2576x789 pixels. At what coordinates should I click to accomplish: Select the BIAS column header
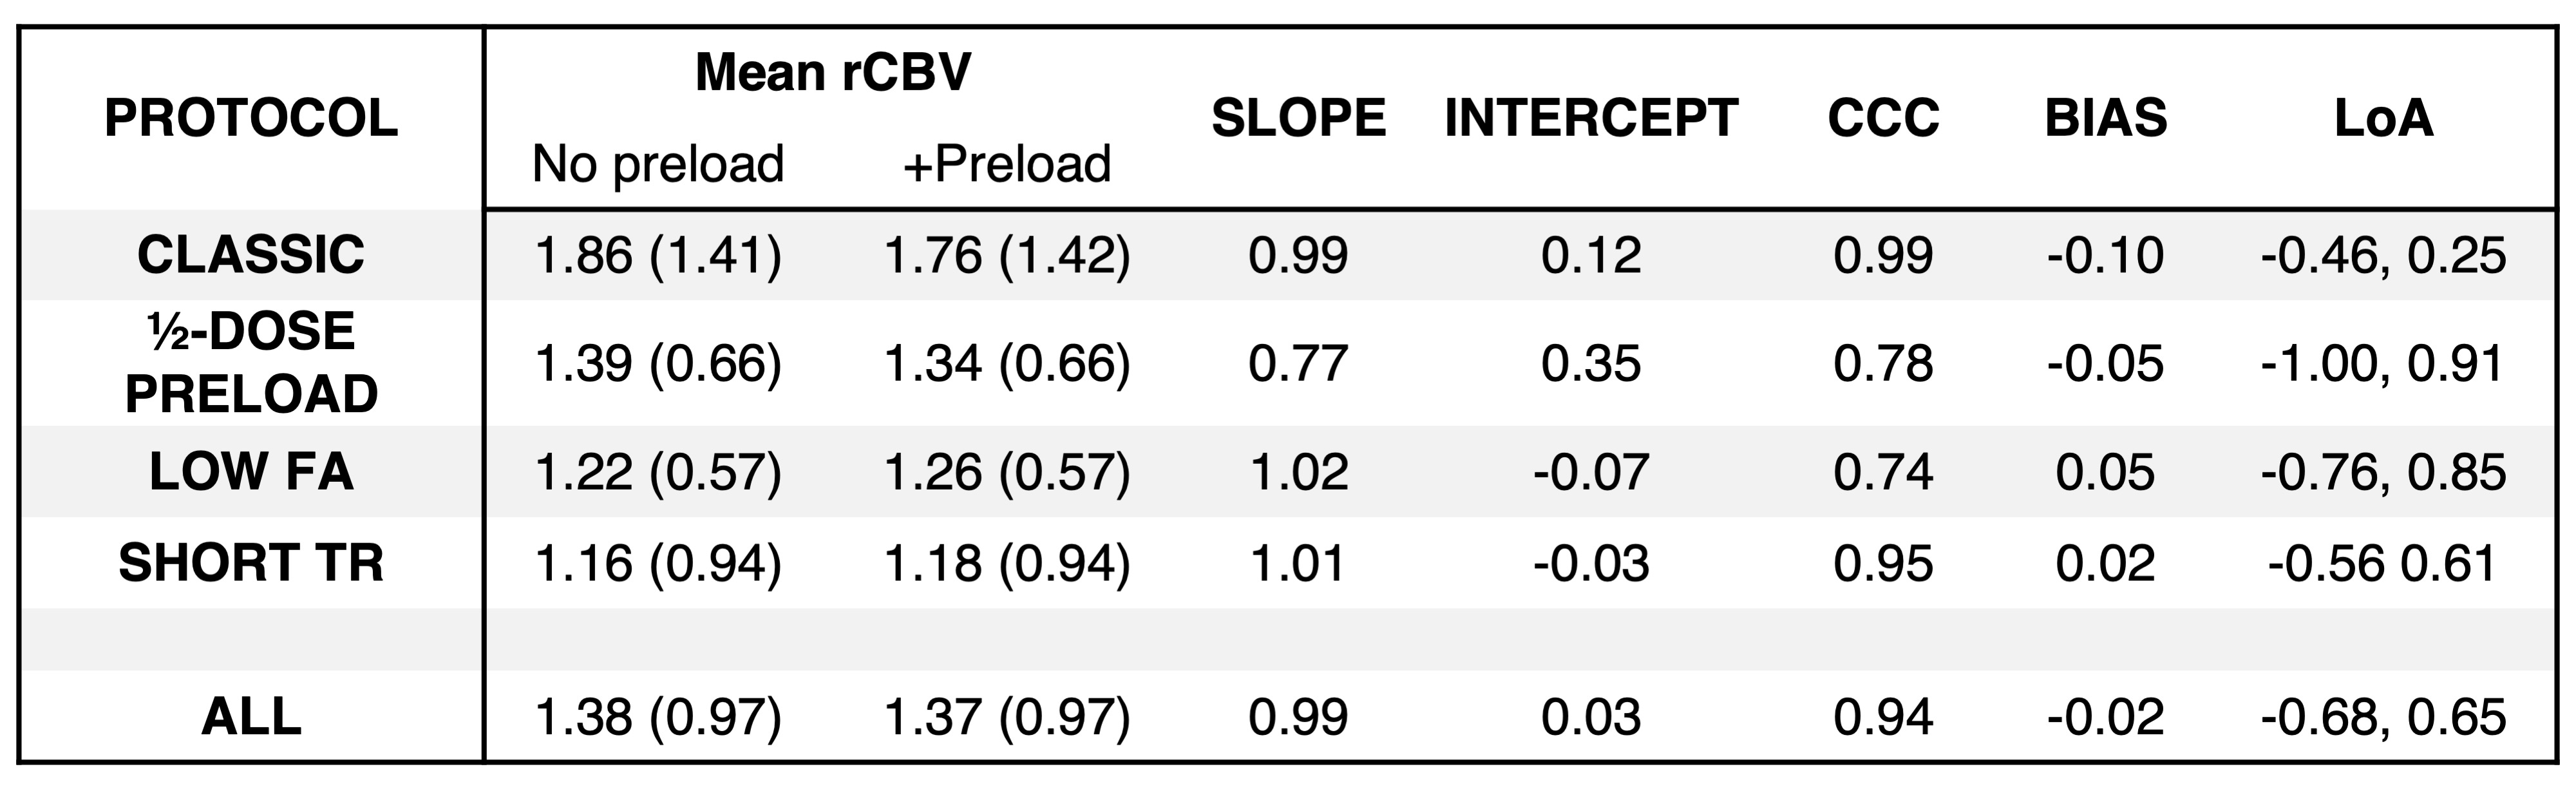pos(2105,119)
